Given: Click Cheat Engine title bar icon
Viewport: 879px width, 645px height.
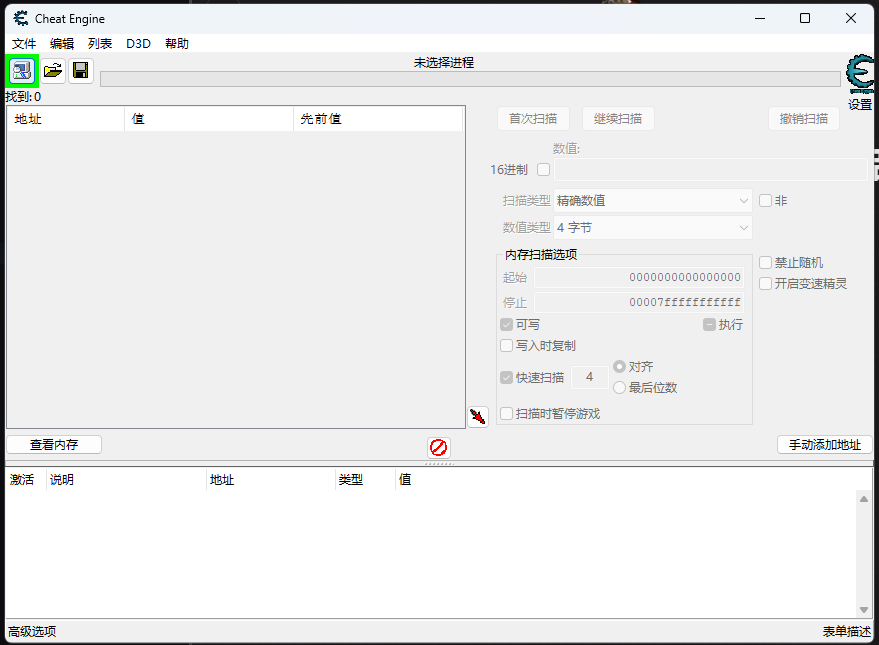Looking at the screenshot, I should [x=20, y=19].
